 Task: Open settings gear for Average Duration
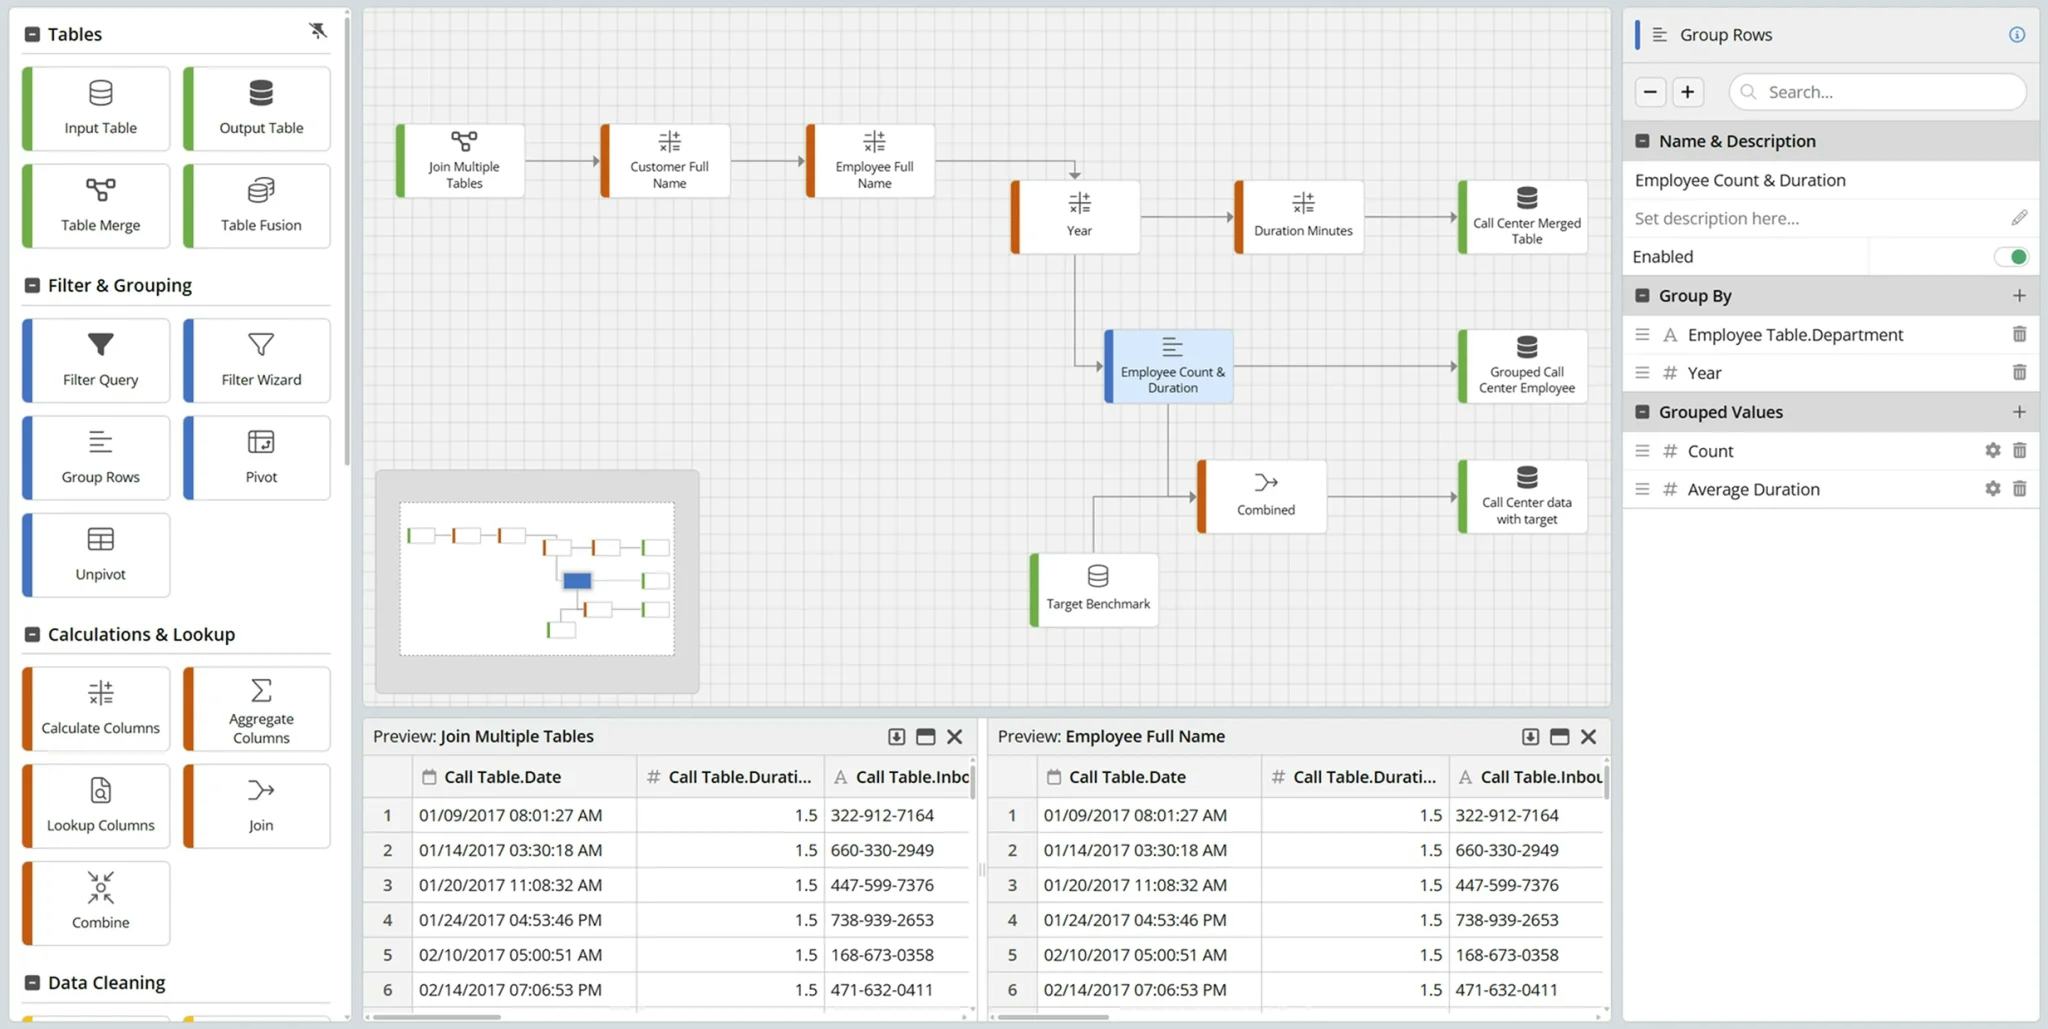[x=1992, y=489]
